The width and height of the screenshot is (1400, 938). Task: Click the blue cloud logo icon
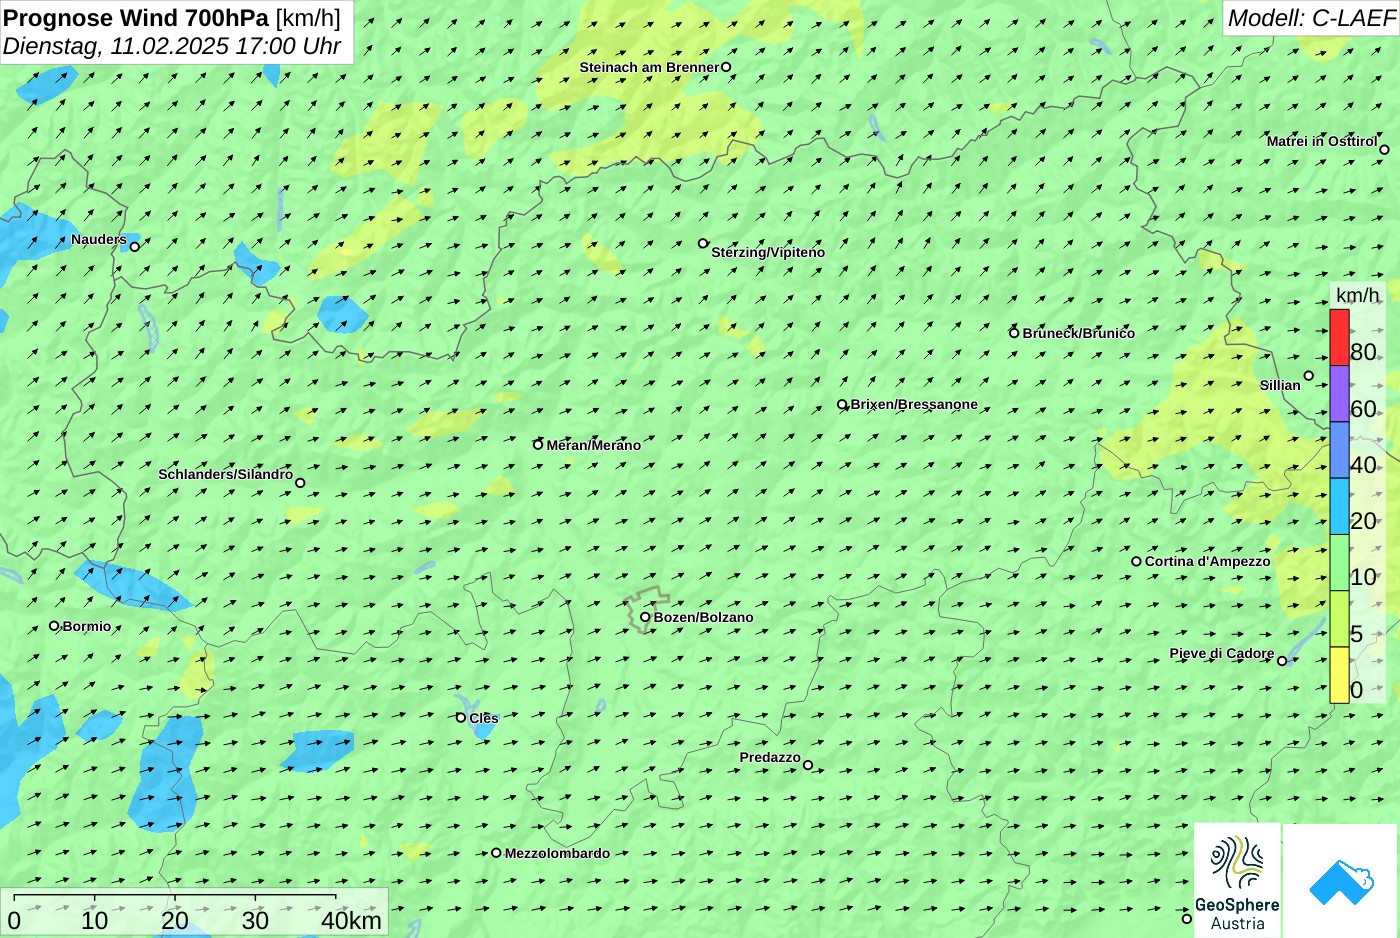1341,881
